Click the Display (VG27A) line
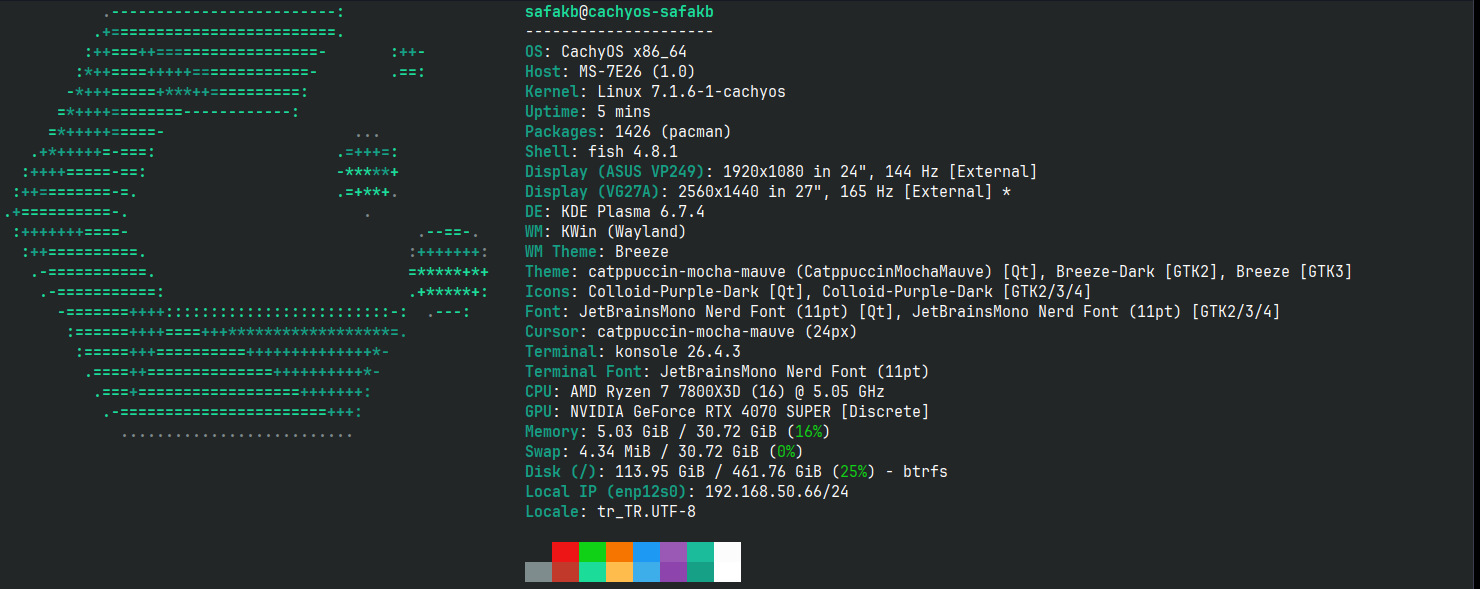This screenshot has width=1480, height=589. (768, 192)
